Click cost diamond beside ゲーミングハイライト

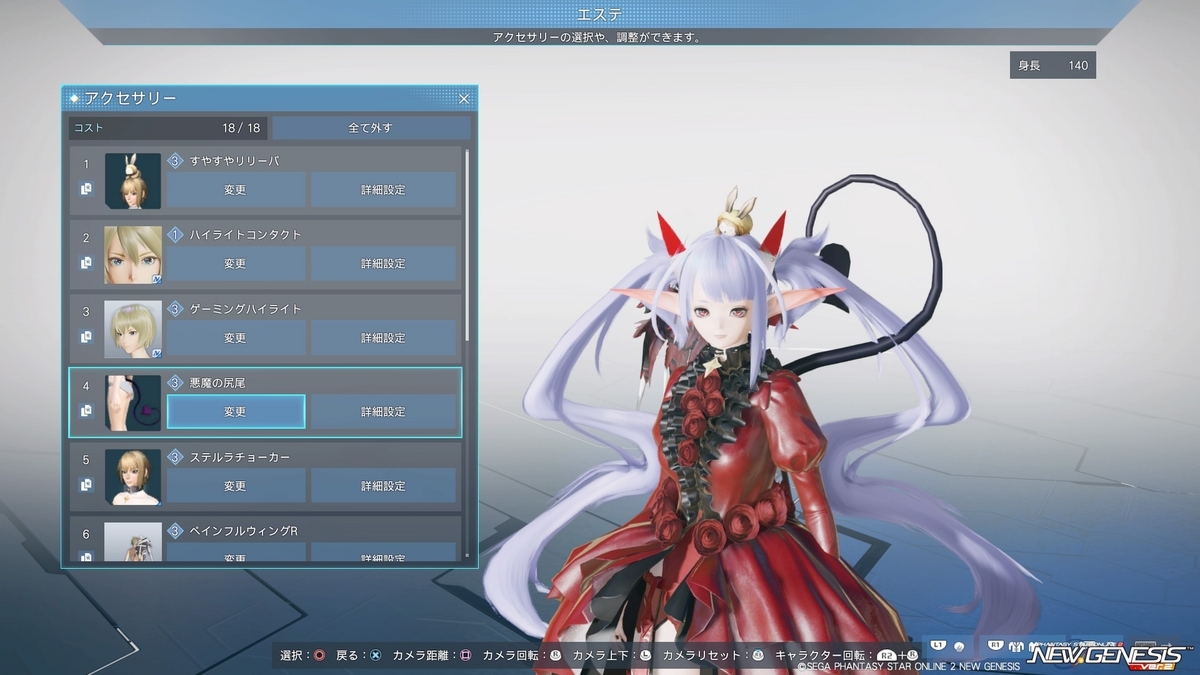click(175, 309)
